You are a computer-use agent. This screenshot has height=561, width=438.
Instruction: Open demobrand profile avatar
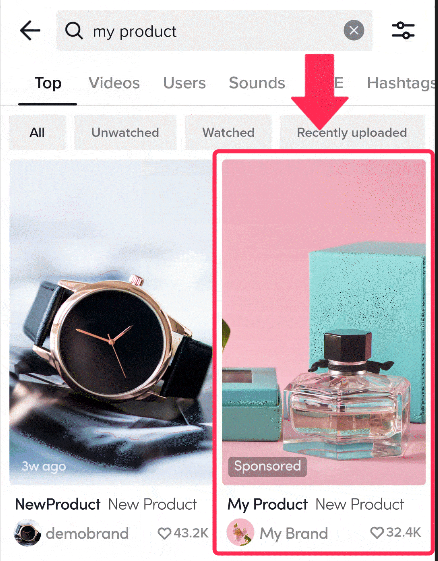tap(27, 533)
